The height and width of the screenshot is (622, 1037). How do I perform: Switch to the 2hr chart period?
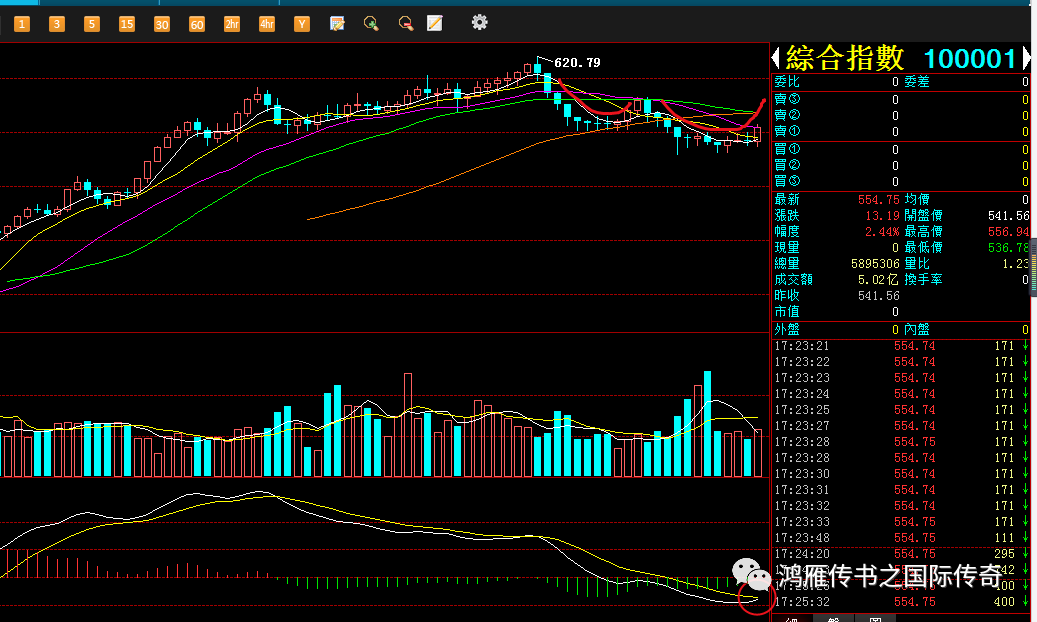click(232, 24)
